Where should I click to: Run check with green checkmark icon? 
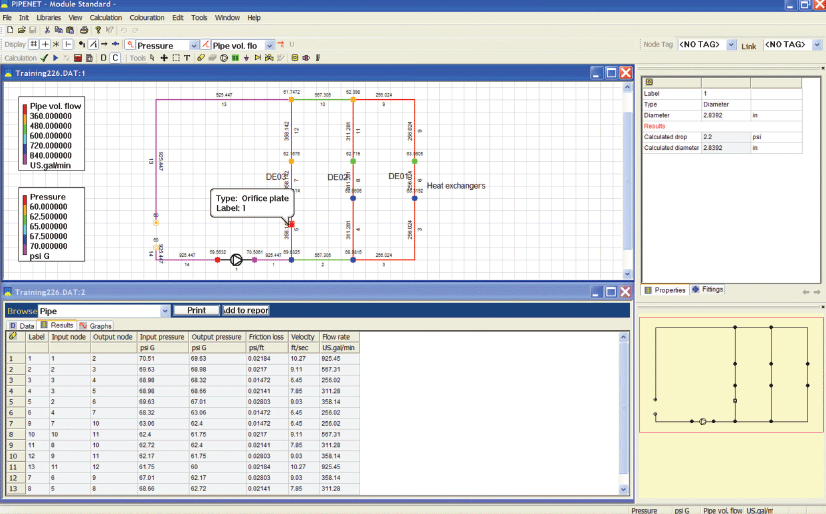(x=44, y=58)
